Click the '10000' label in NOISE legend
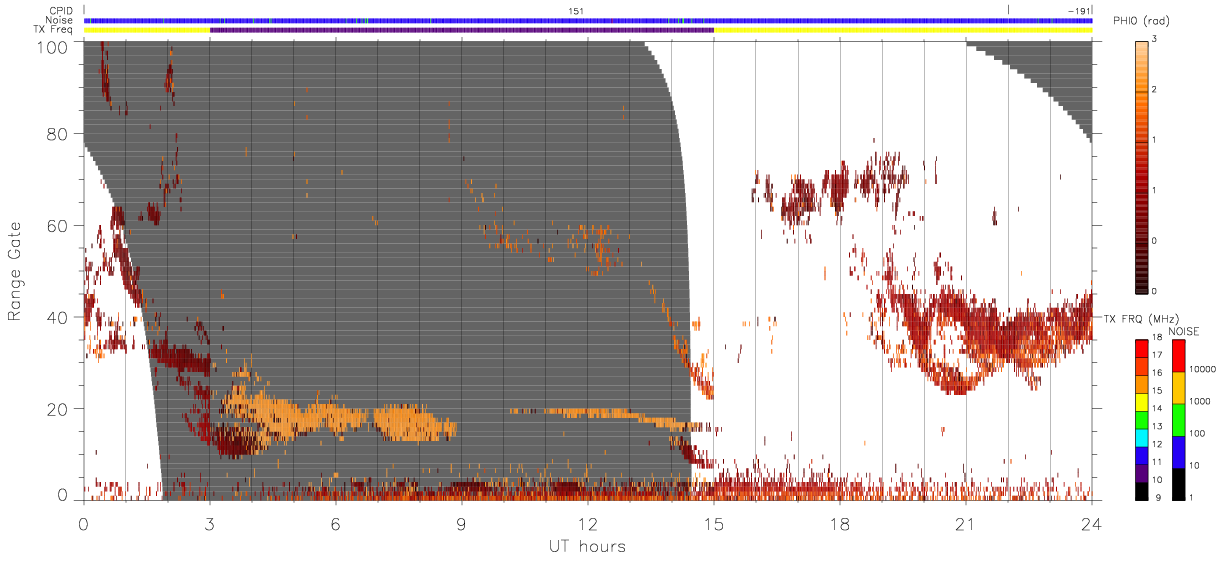Image resolution: width=1228 pixels, height=567 pixels. 1201,369
